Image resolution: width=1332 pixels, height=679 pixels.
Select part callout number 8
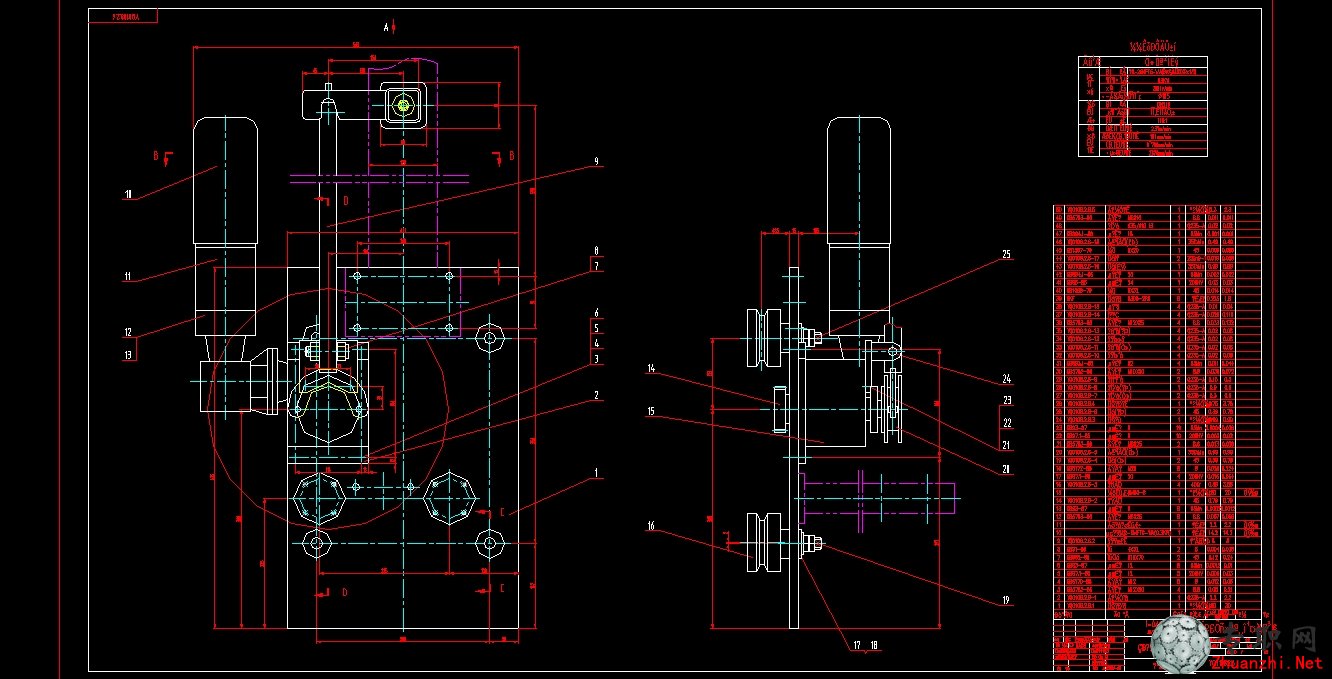pos(596,250)
